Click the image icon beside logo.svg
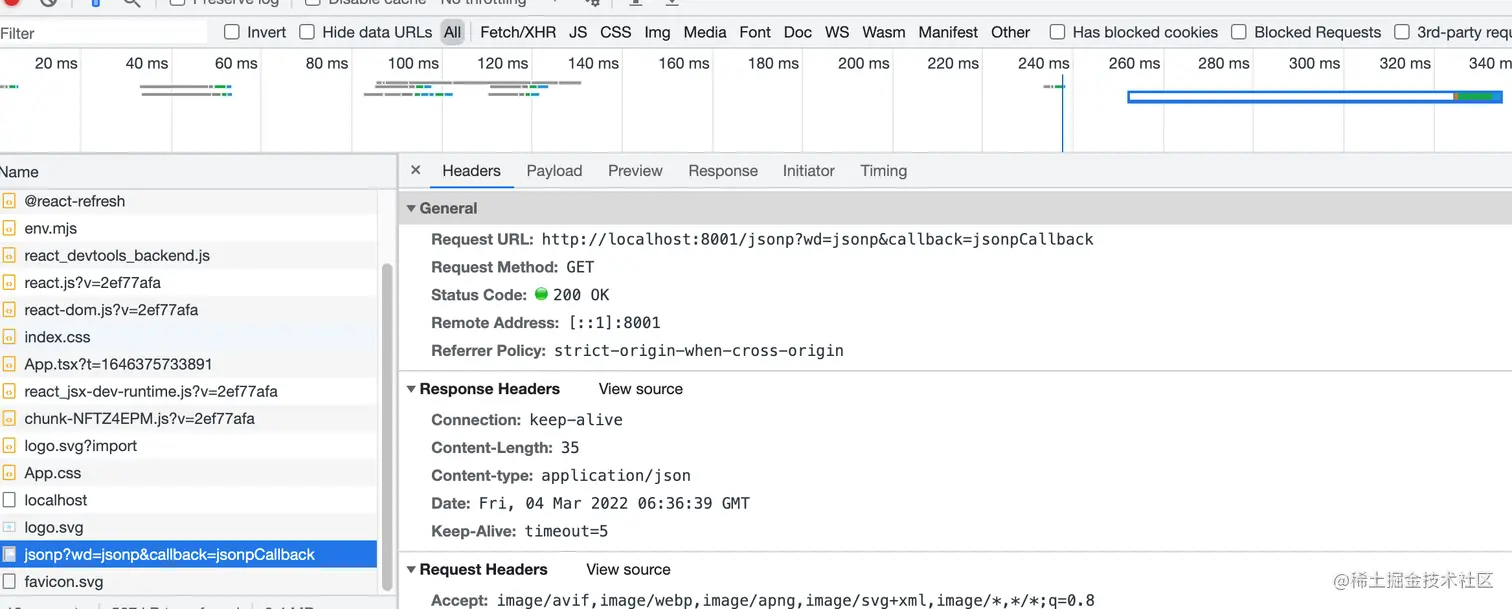This screenshot has width=1512, height=609. click(9, 527)
